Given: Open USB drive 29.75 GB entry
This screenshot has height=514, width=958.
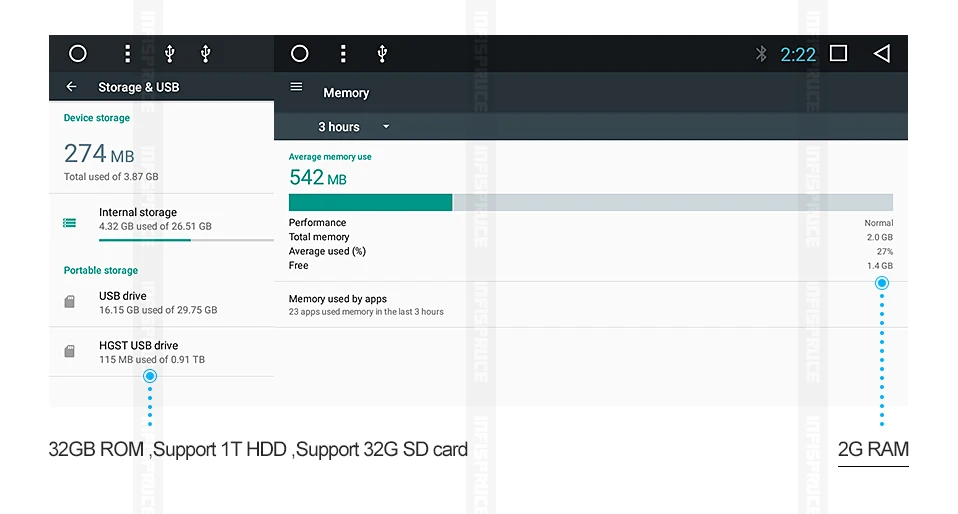Looking at the screenshot, I should (161, 303).
